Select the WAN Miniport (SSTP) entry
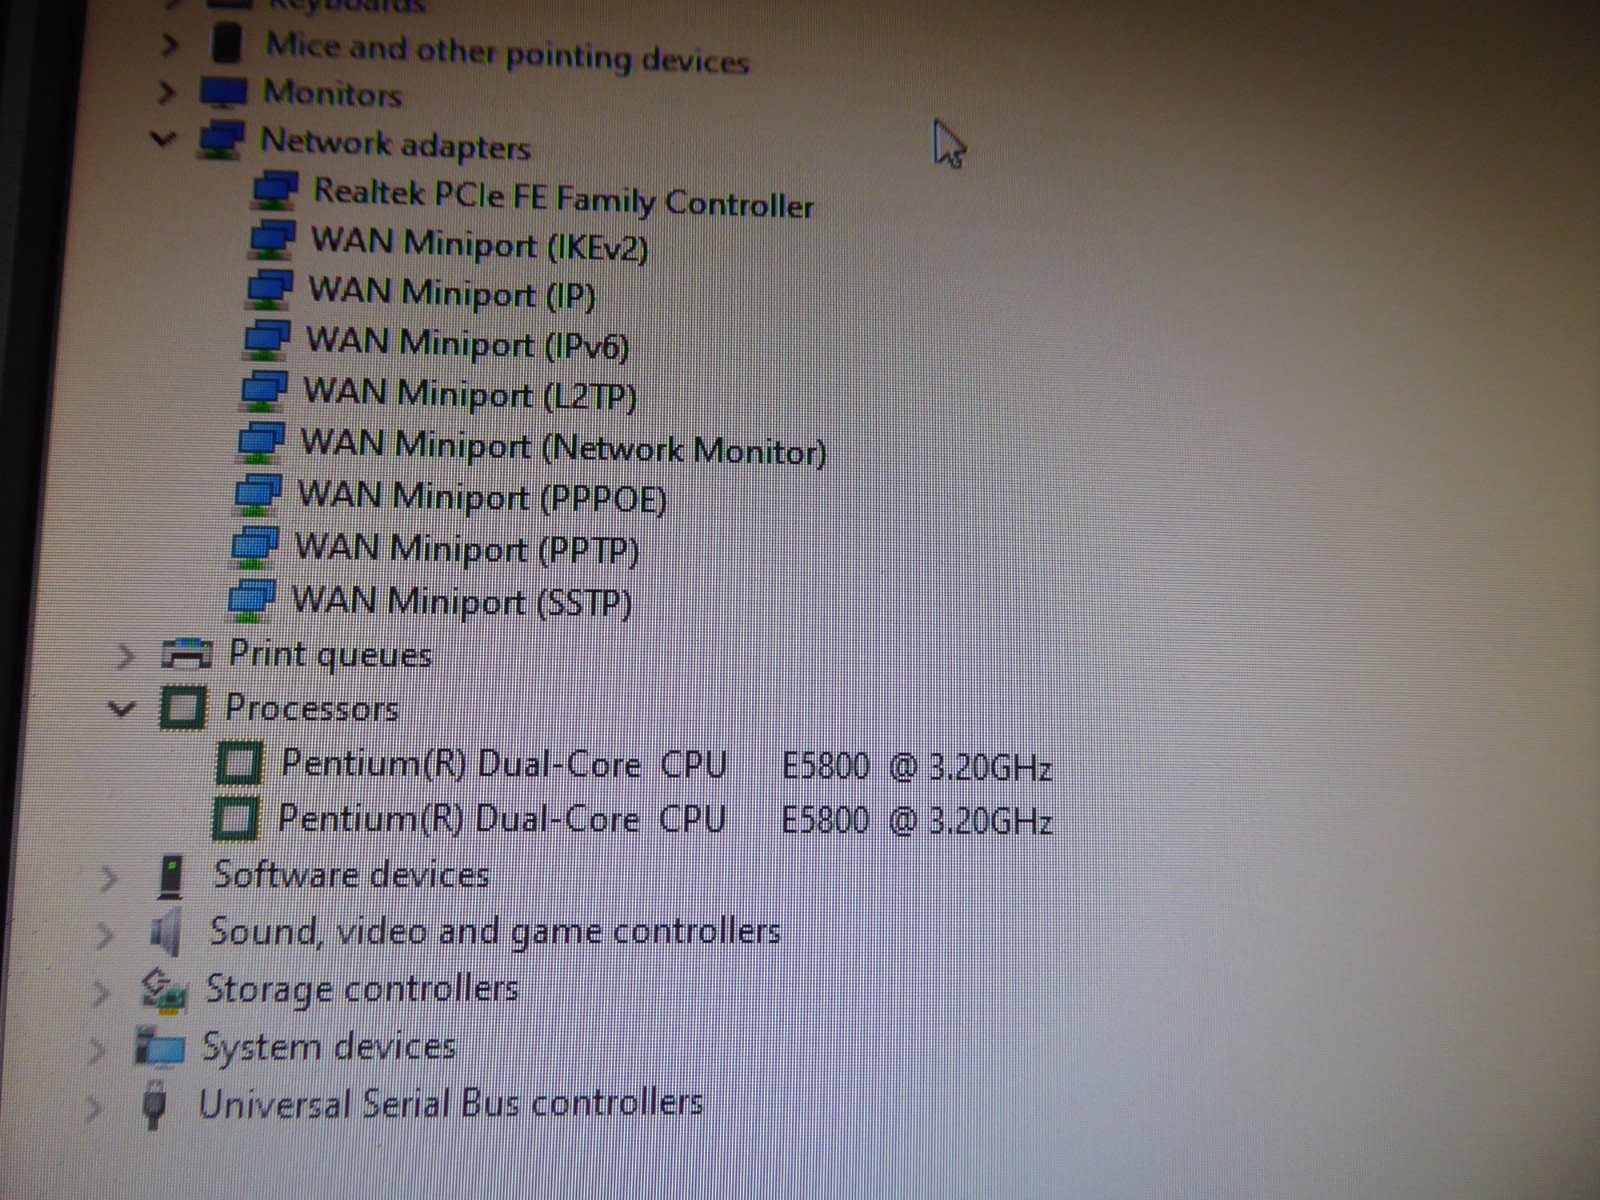Image resolution: width=1600 pixels, height=1200 pixels. coord(461,602)
